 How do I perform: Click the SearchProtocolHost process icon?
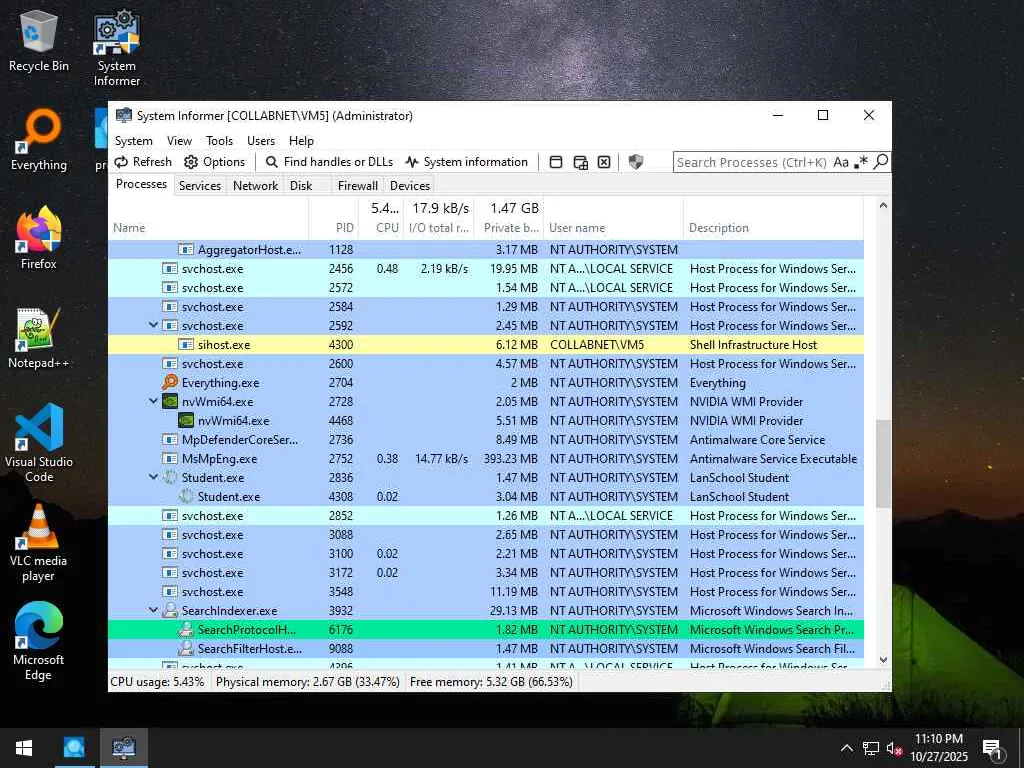coord(186,630)
